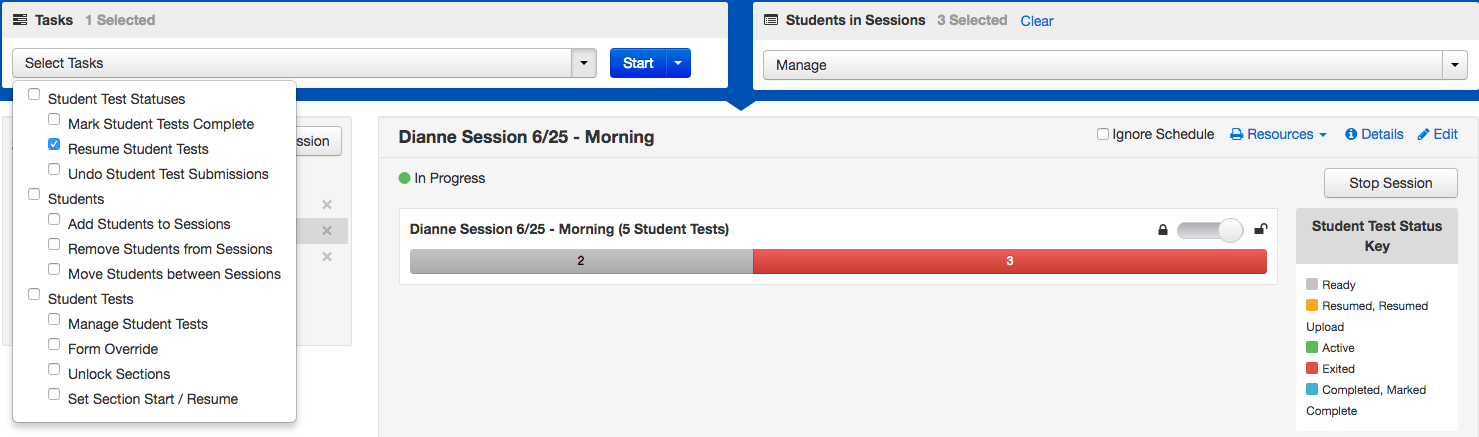Remove the highlighted session with its X icon

coord(327,231)
